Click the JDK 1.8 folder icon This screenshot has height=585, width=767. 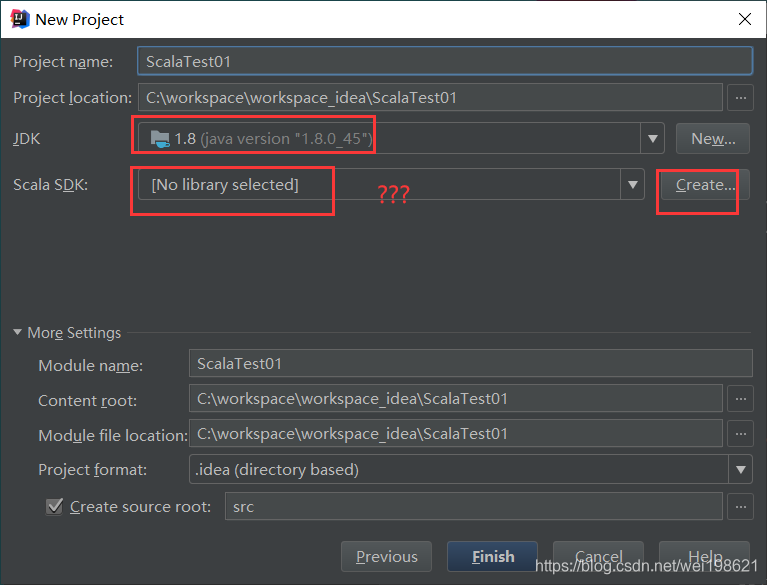click(160, 139)
